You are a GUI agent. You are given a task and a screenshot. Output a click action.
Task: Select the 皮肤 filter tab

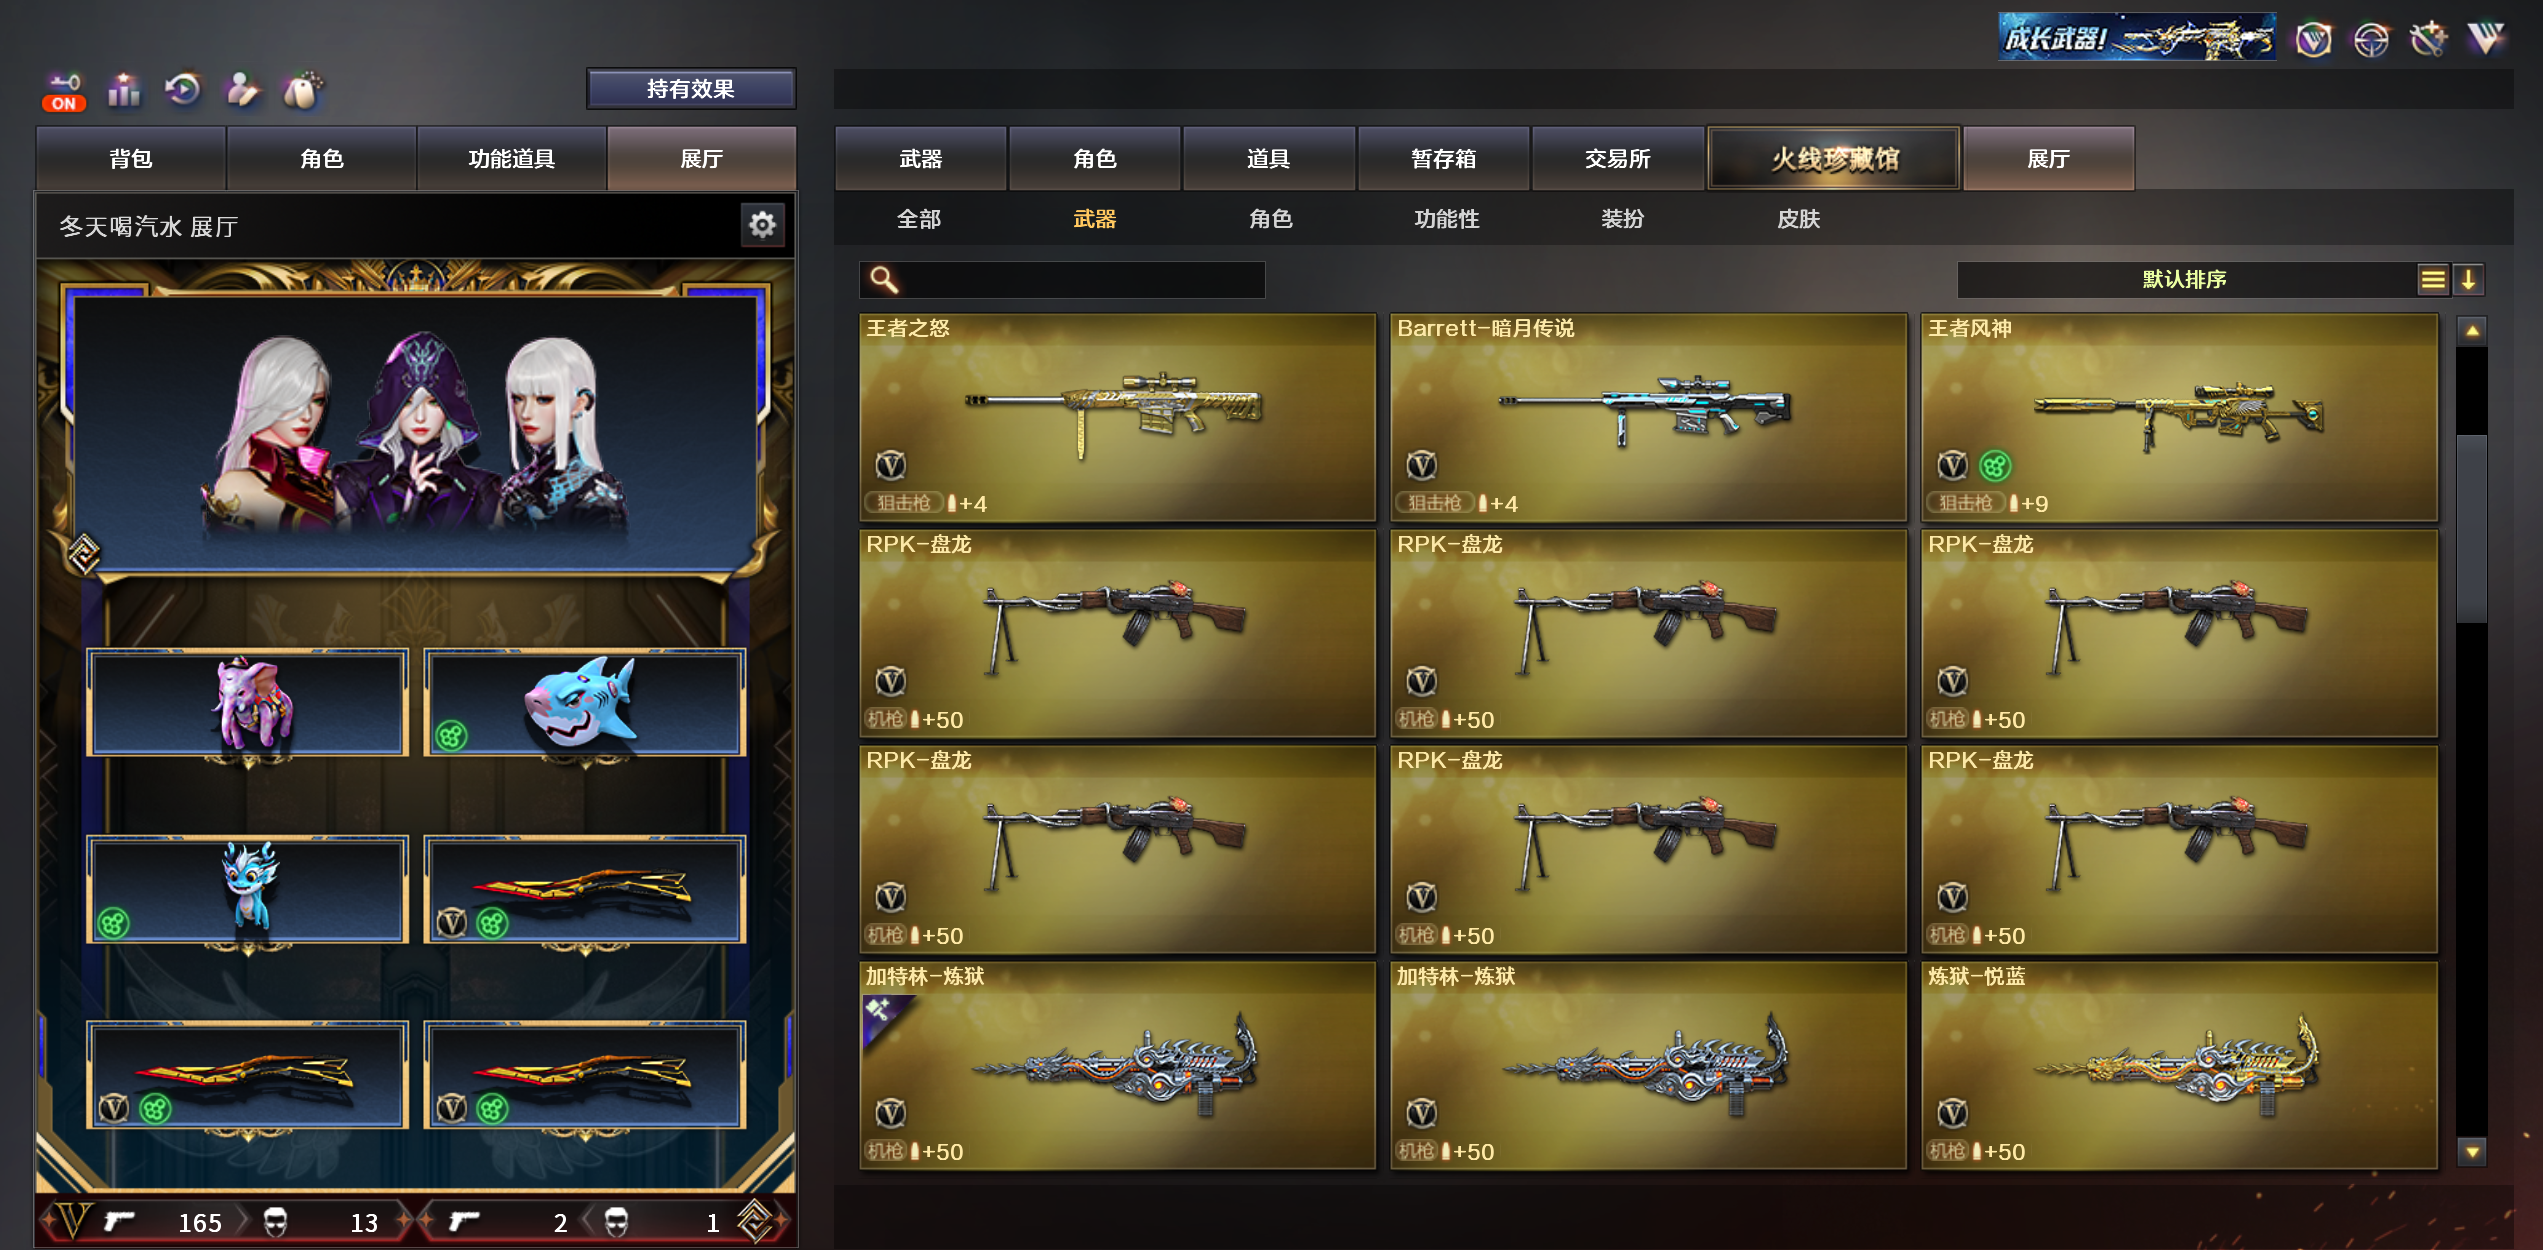(1798, 219)
